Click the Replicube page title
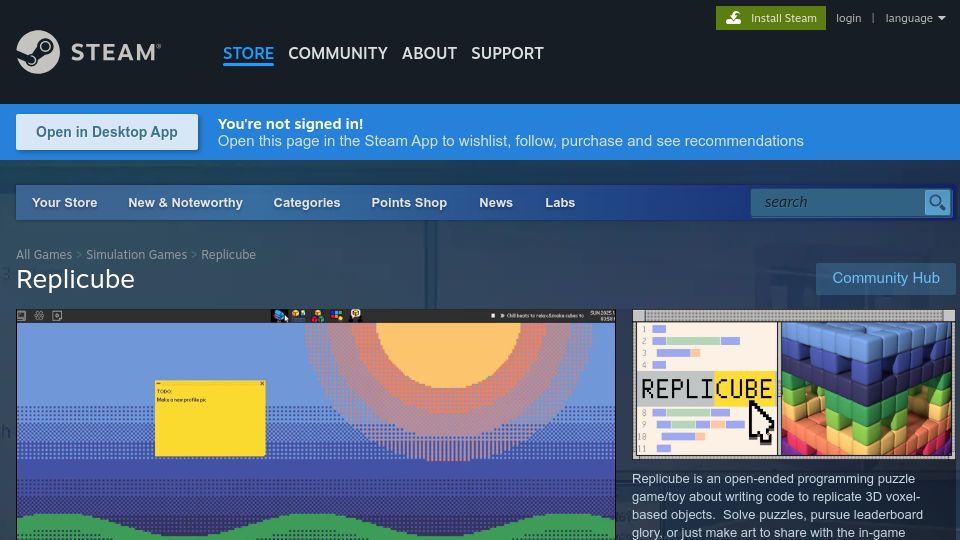 point(75,279)
